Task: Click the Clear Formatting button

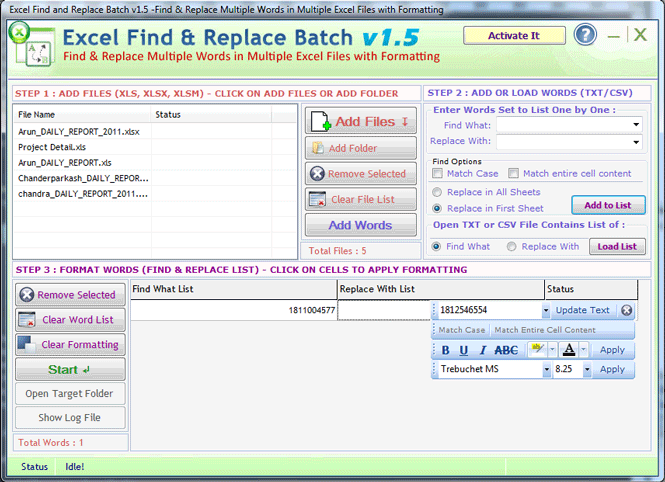Action: pyautogui.click(x=70, y=345)
